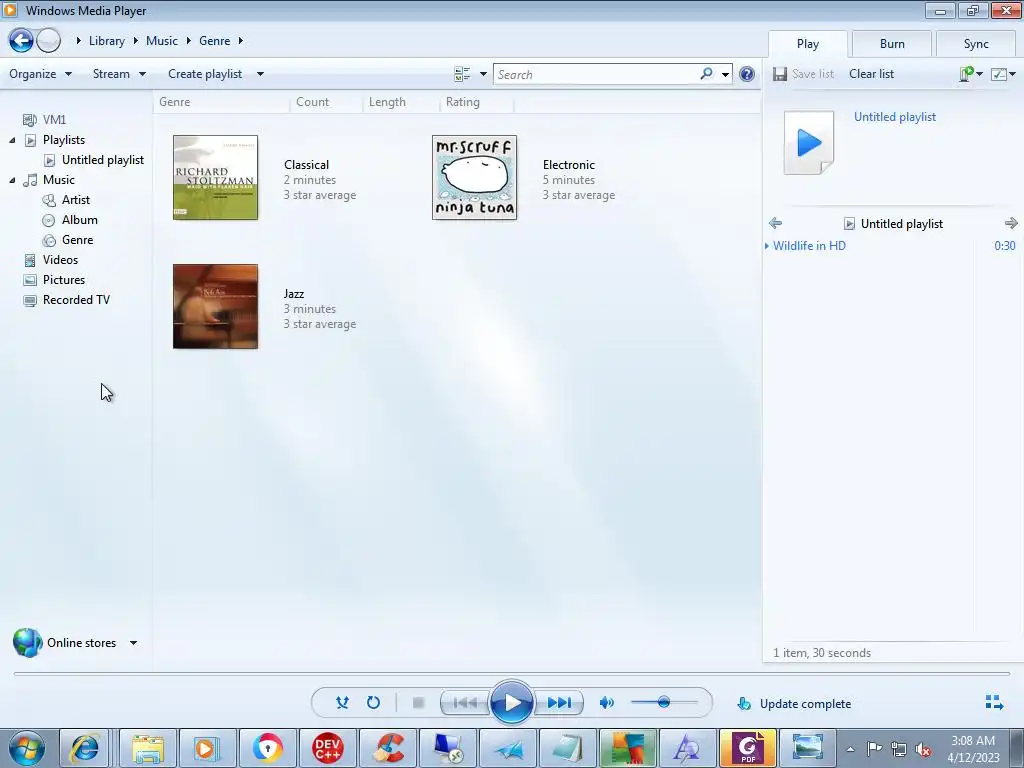Collapse the Music tree node
1024x768 pixels.
[x=12, y=180]
